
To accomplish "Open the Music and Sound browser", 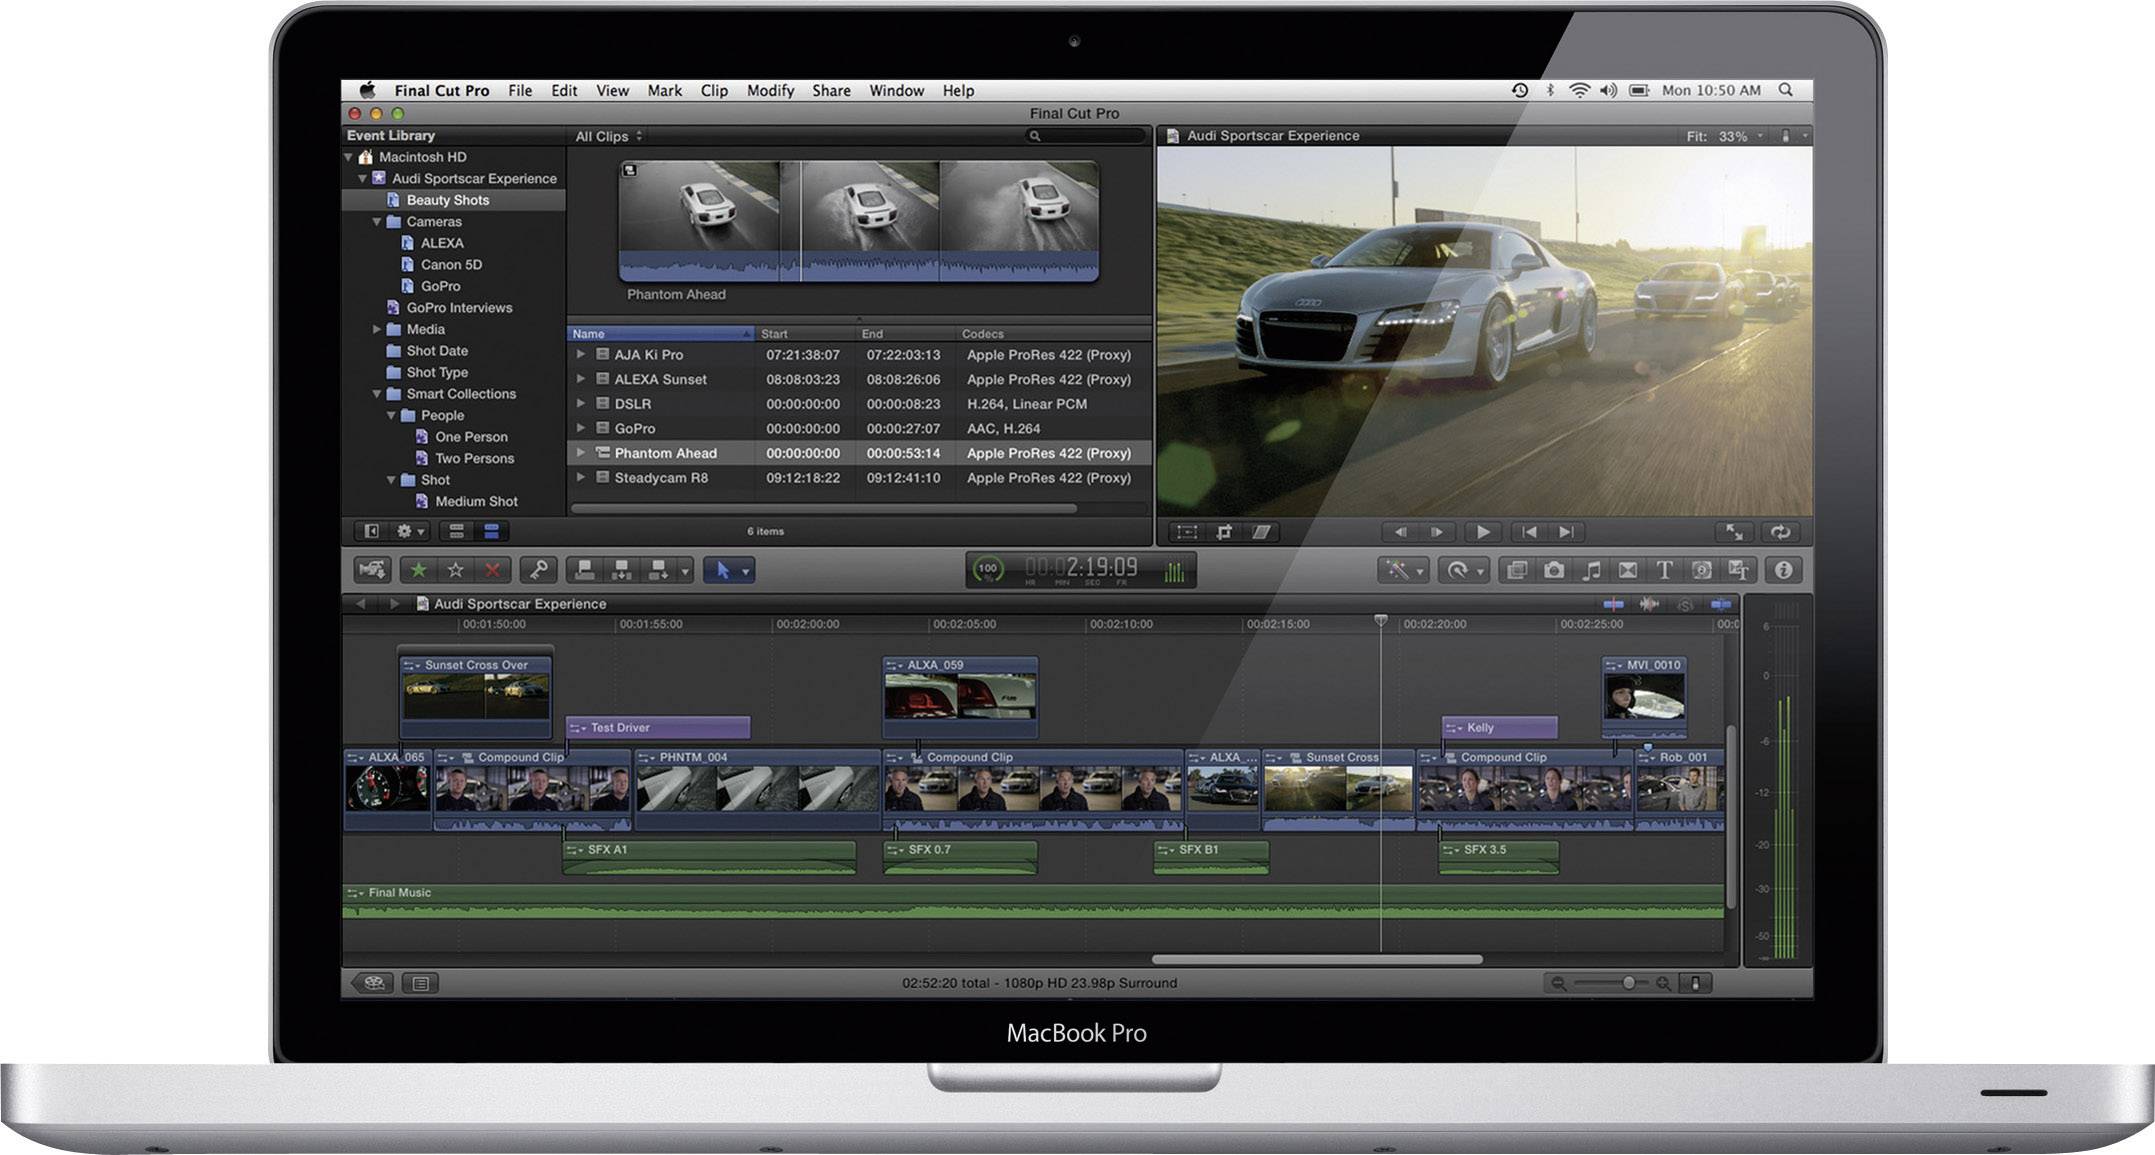I will click(x=1591, y=570).
